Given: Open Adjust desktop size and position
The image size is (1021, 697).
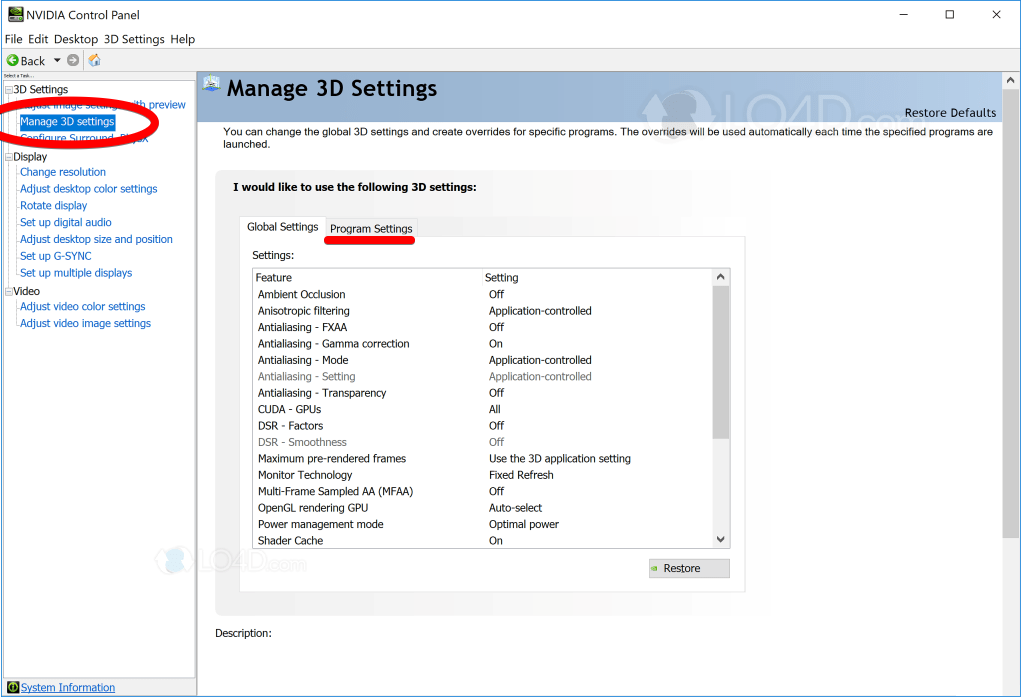Looking at the screenshot, I should [x=96, y=240].
